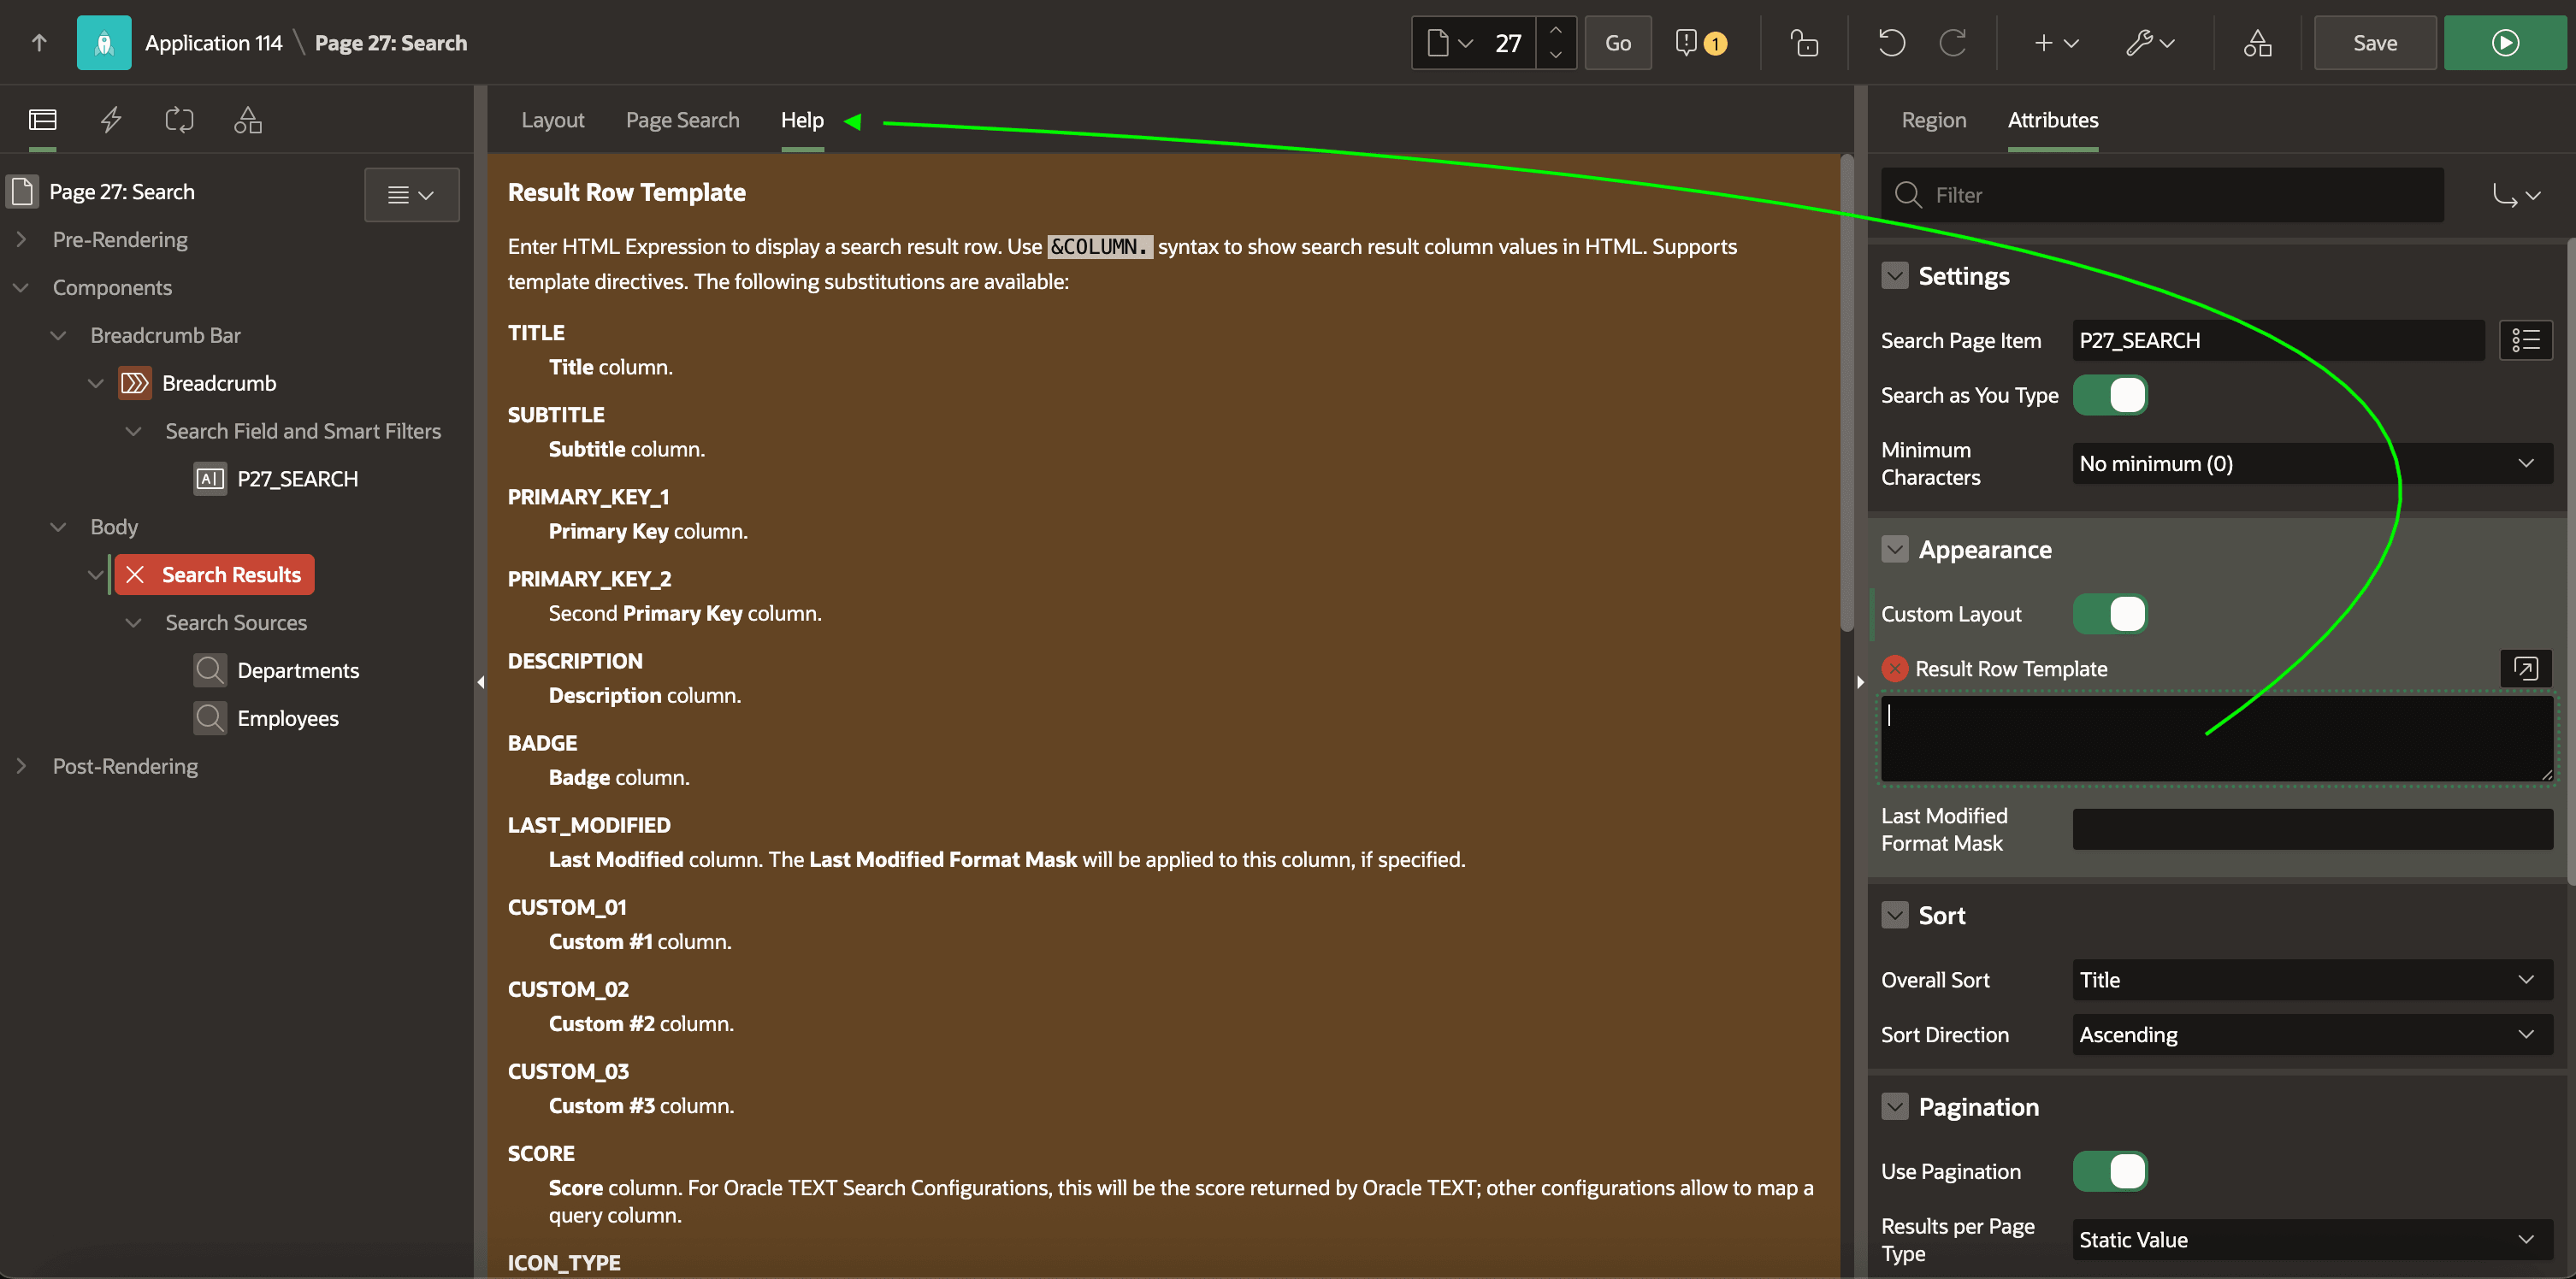Click the page number field showing 27

pyautogui.click(x=1508, y=43)
